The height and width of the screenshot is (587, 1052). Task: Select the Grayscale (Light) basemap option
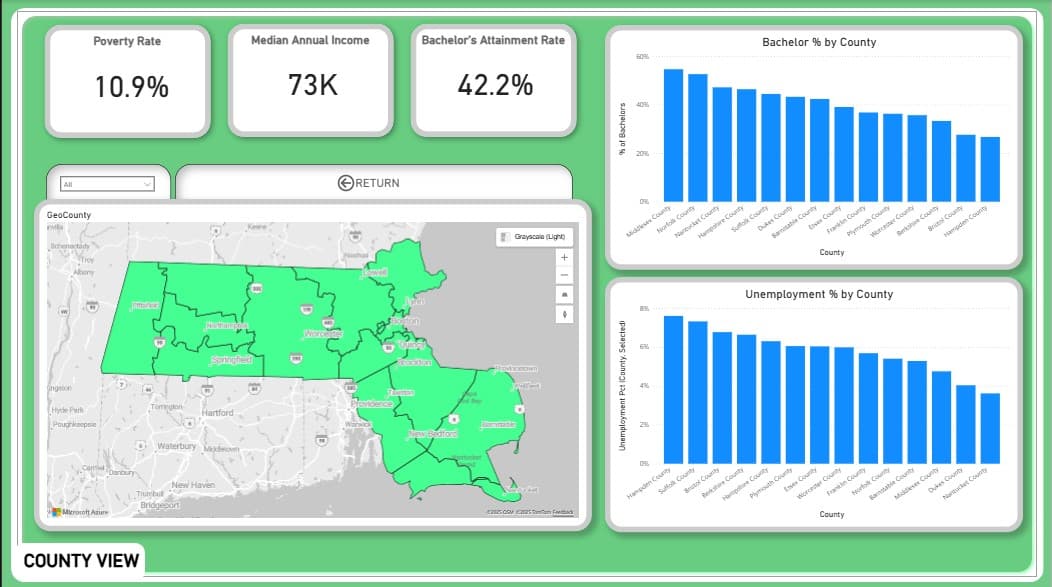click(x=540, y=236)
